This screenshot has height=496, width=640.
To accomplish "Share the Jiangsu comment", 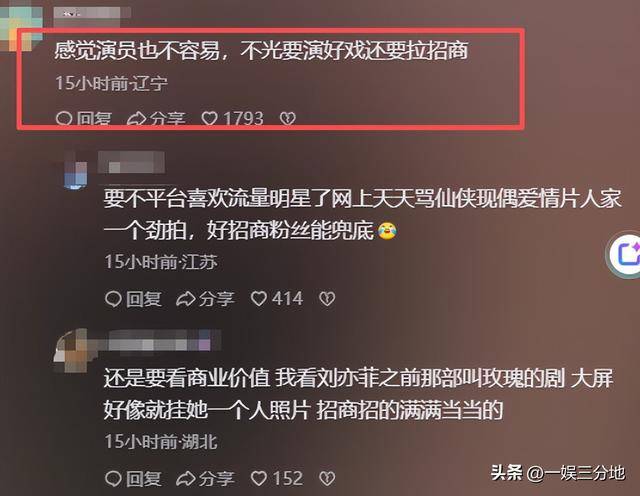I will 205,299.
